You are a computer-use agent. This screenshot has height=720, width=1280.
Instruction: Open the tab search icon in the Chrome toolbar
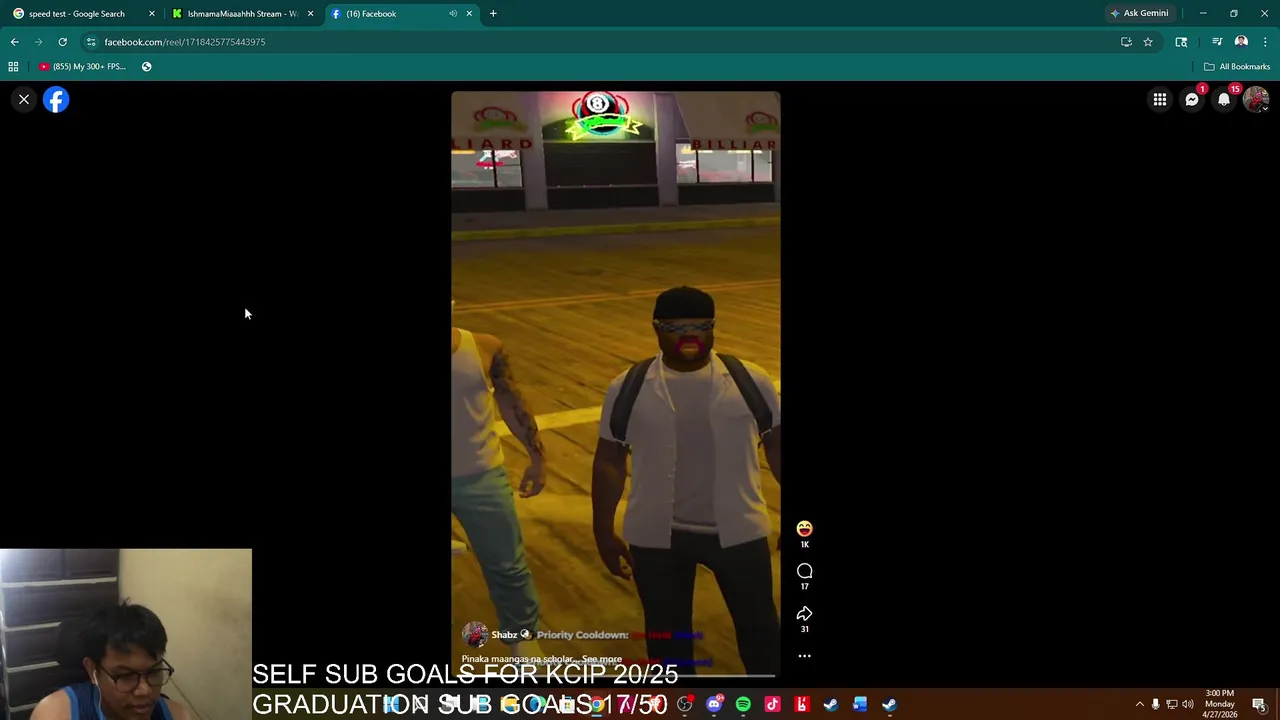(1181, 42)
